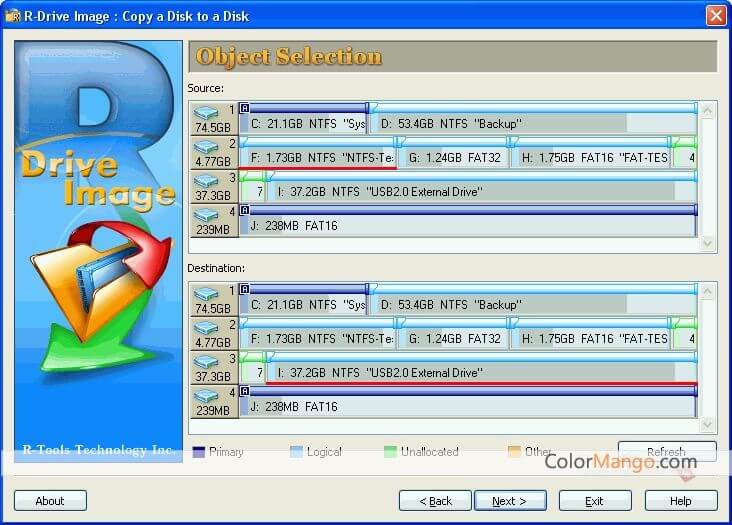Select unallocated space at end of source disk 2
732x525 pixels.
pyautogui.click(x=684, y=153)
